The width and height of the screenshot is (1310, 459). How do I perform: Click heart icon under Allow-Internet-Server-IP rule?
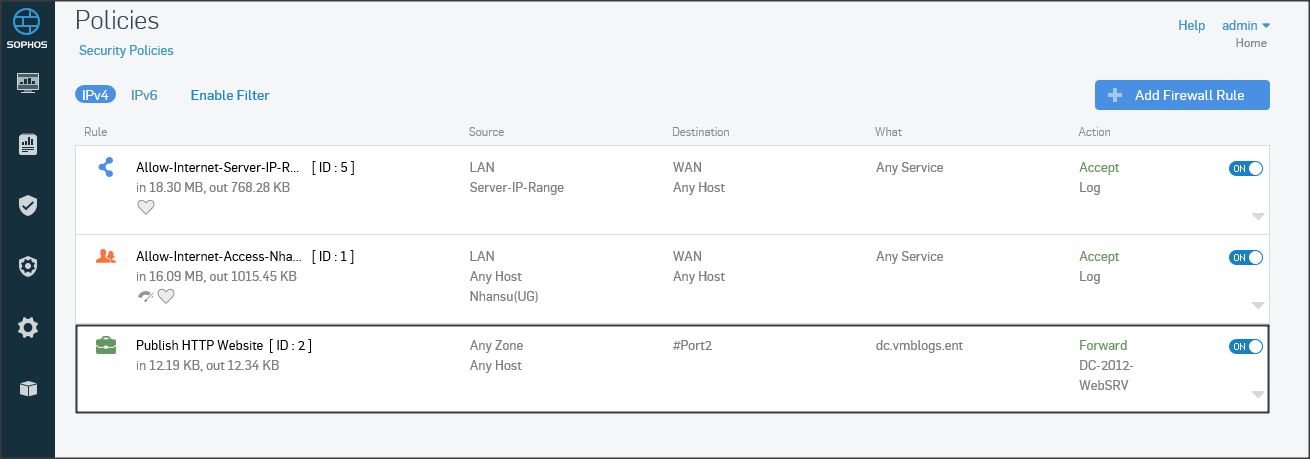tap(146, 207)
